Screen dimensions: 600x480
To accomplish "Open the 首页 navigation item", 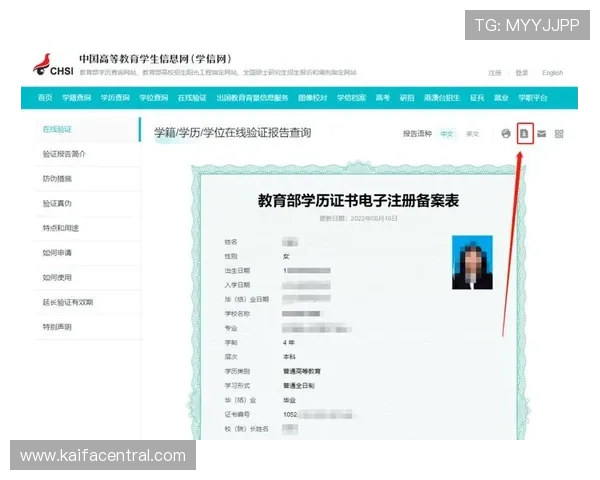I will click(45, 98).
